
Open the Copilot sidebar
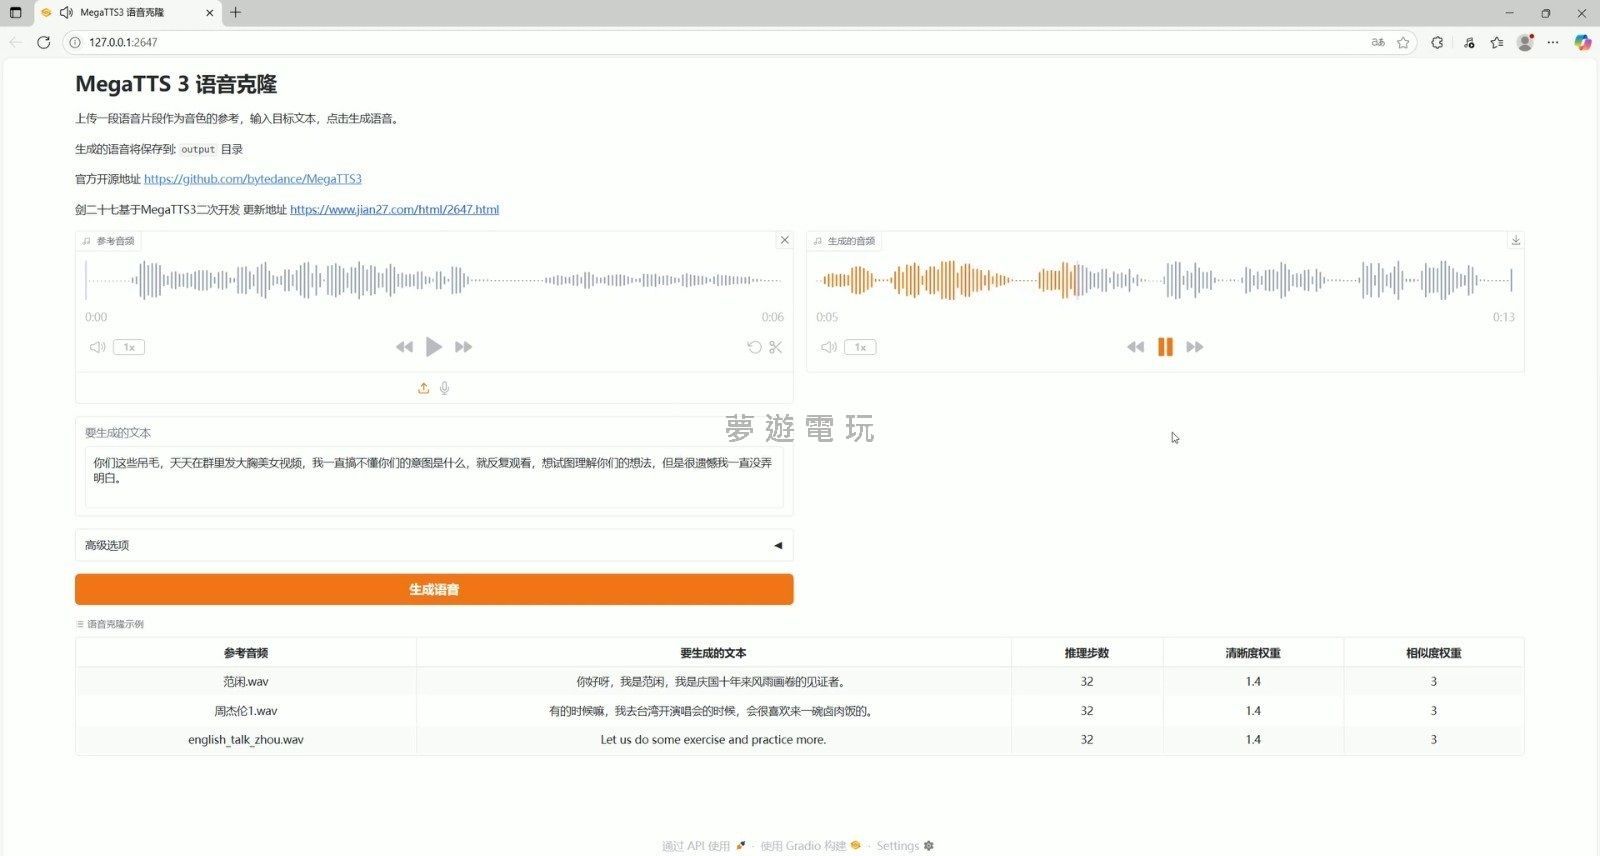(x=1583, y=42)
